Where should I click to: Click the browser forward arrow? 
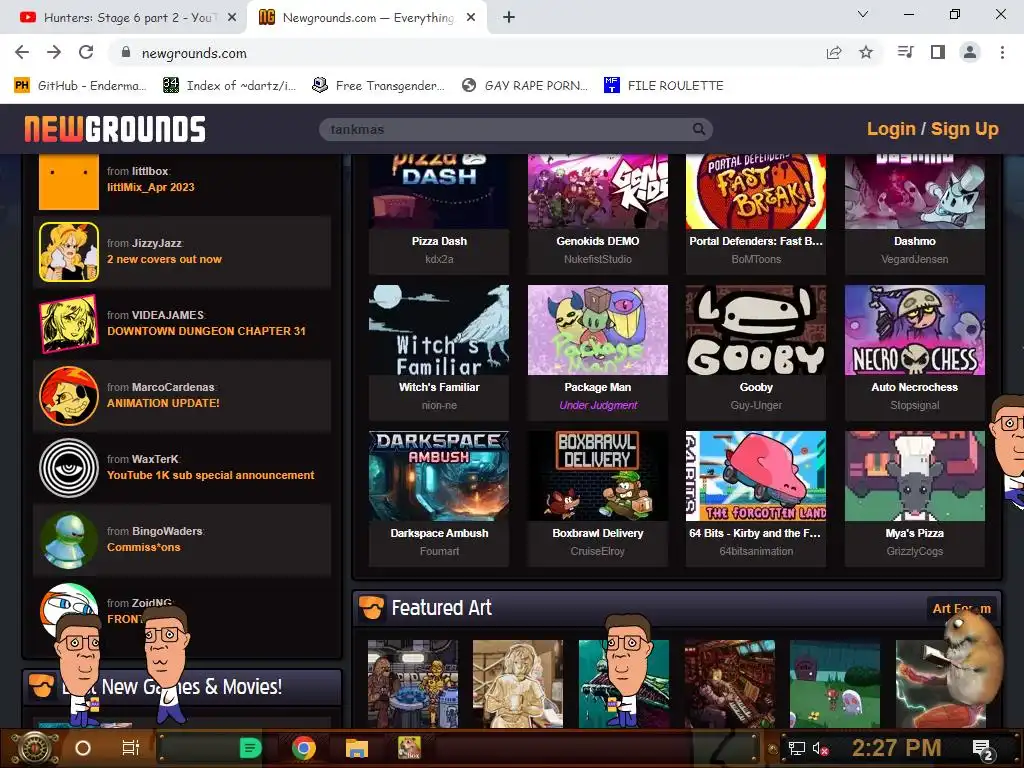54,52
